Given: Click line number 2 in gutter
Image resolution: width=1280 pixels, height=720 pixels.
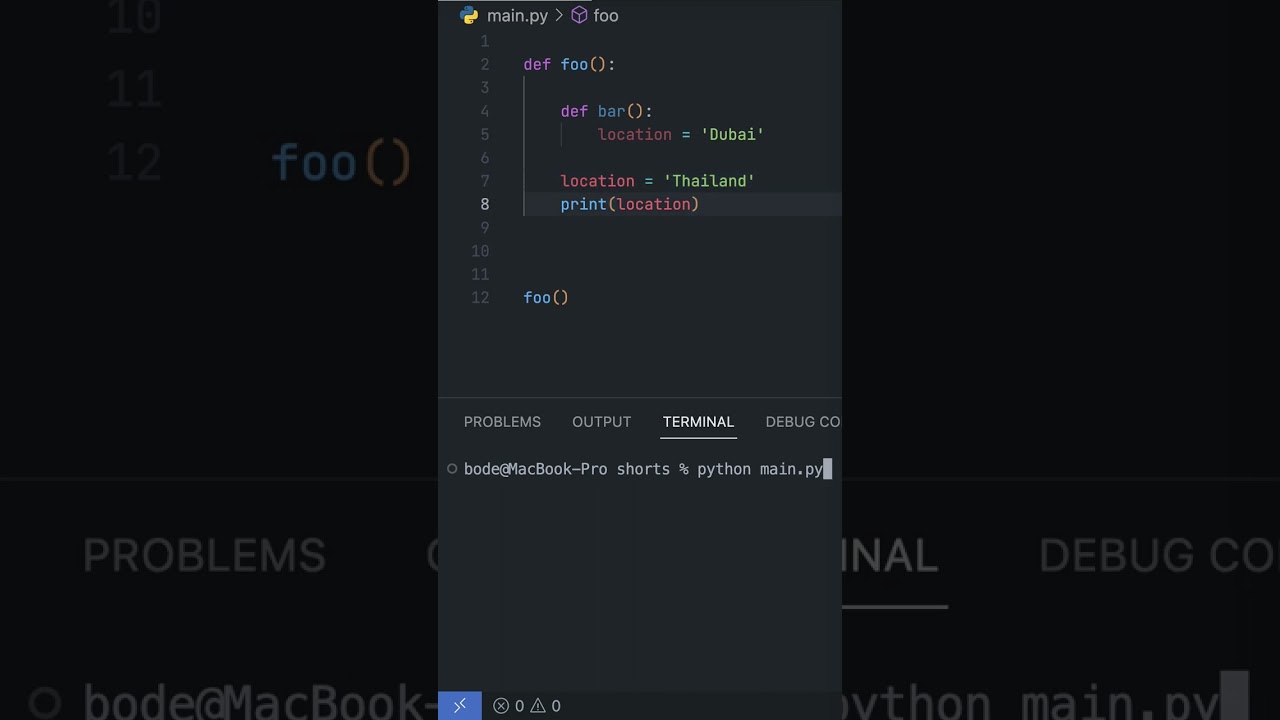Looking at the screenshot, I should (485, 64).
